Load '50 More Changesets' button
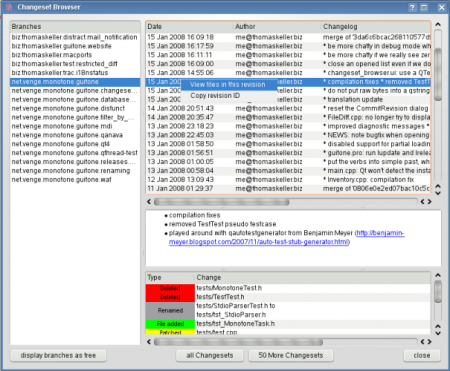This screenshot has width=450, height=371. coord(291,356)
